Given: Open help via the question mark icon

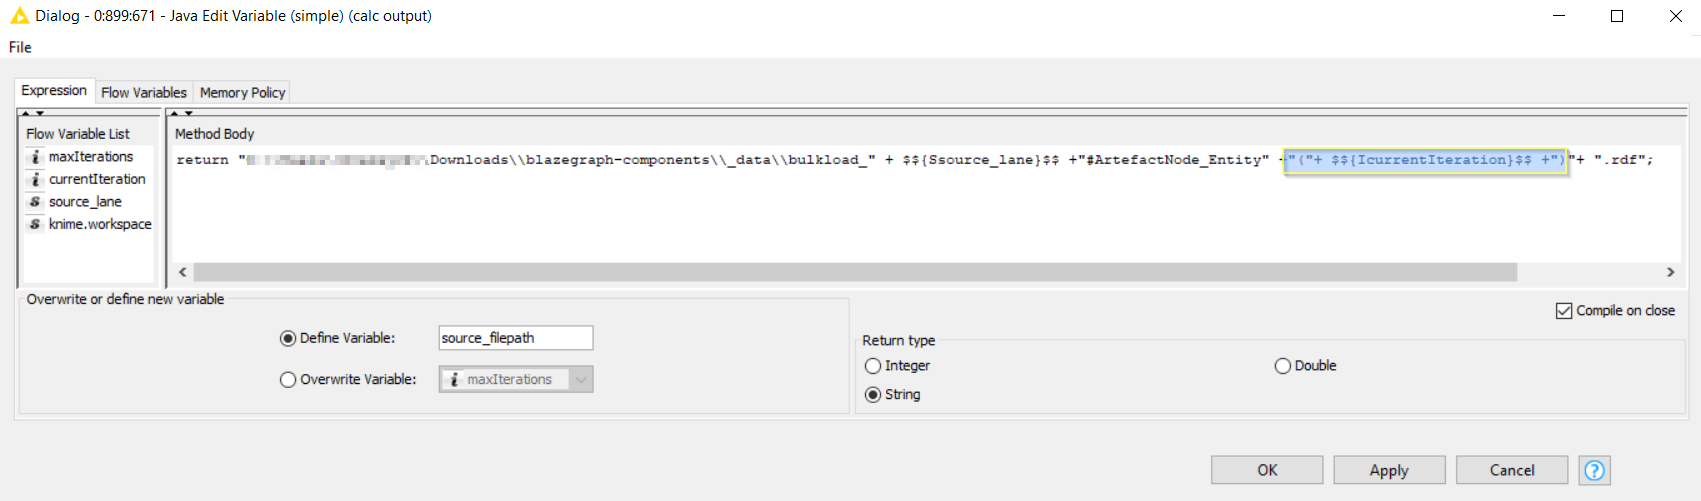Looking at the screenshot, I should point(1594,470).
